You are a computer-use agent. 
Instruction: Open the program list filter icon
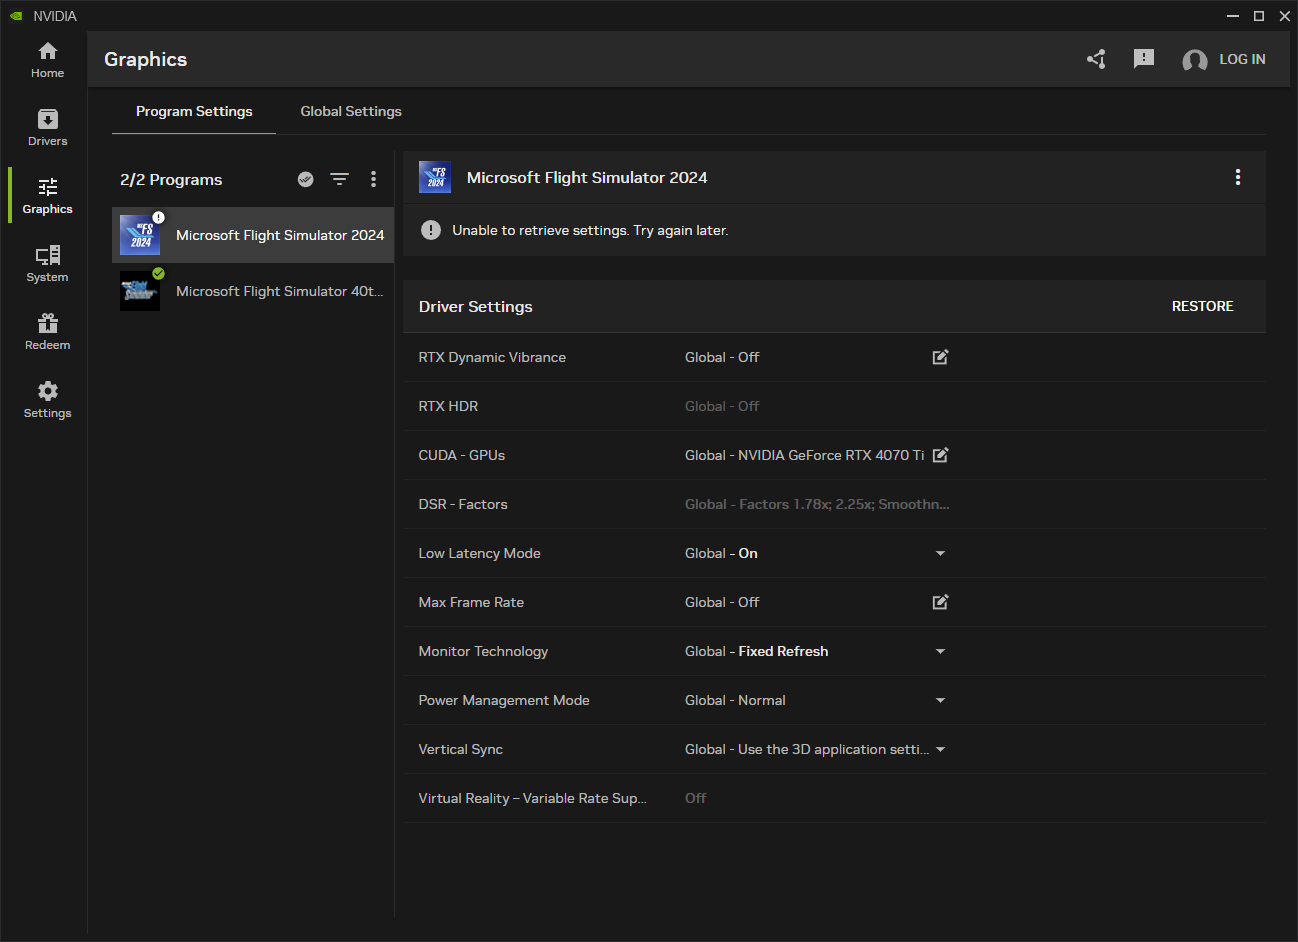[340, 179]
